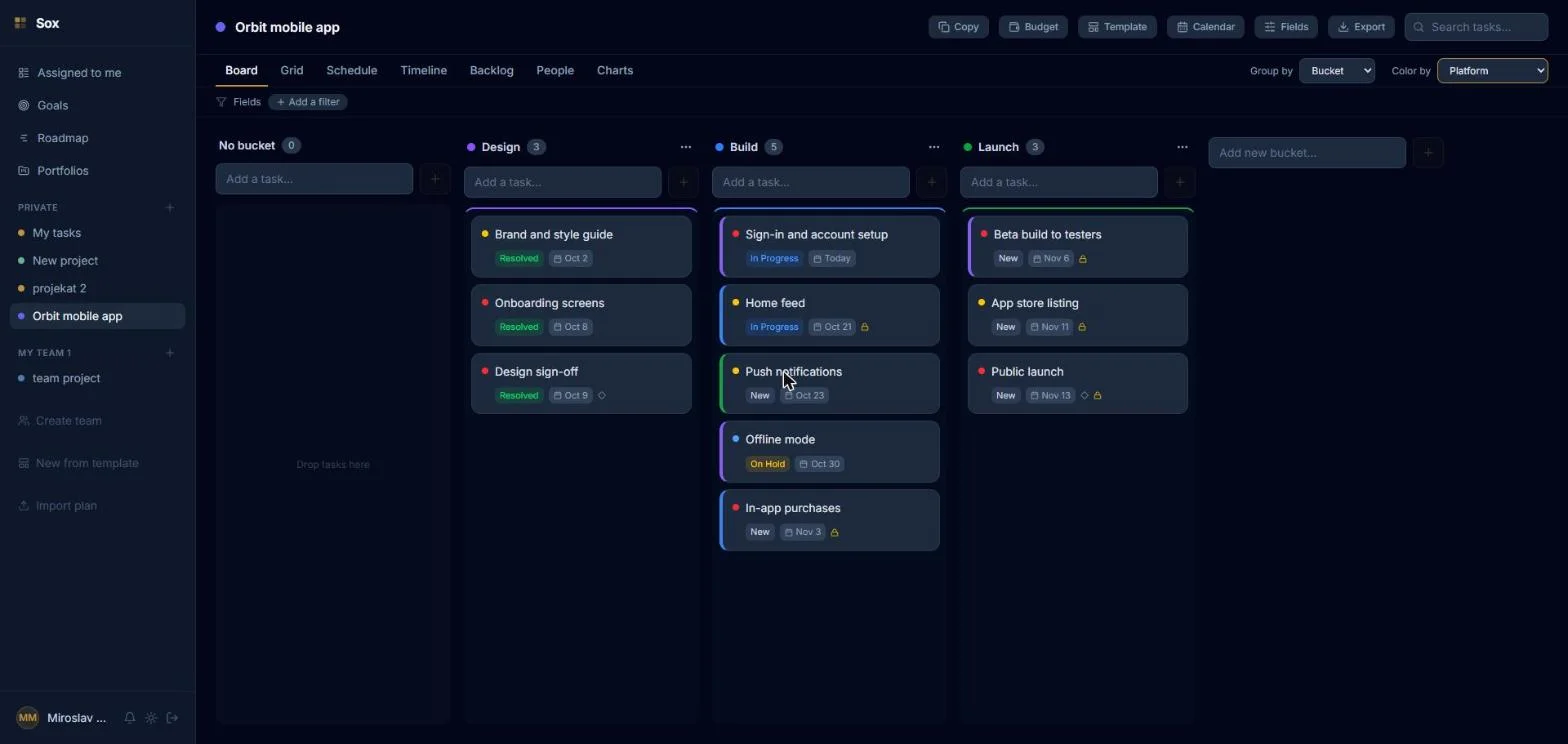This screenshot has width=1568, height=744.
Task: Click Add a filter
Action: point(308,102)
